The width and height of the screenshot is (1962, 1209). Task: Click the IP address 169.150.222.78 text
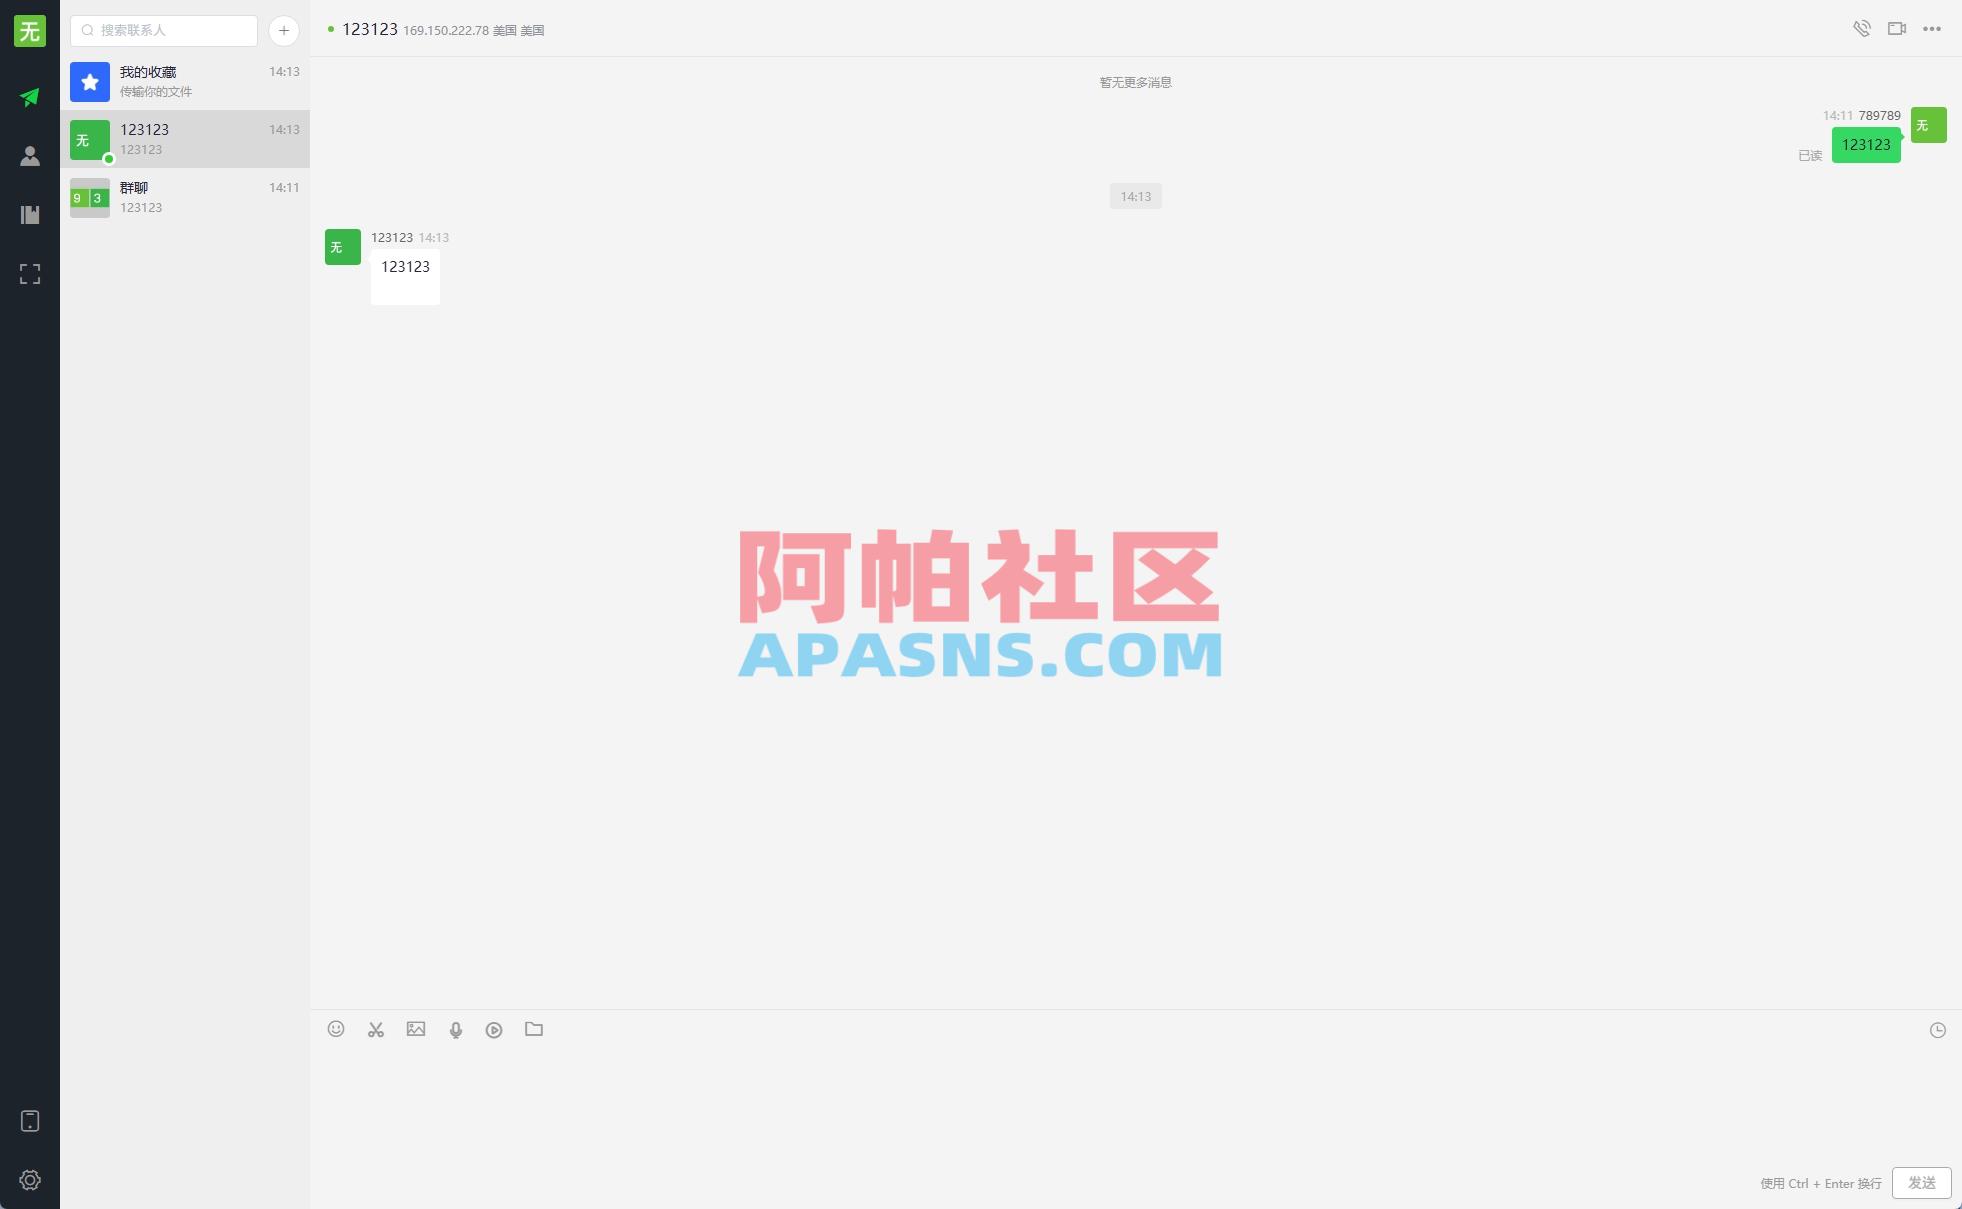tap(446, 31)
